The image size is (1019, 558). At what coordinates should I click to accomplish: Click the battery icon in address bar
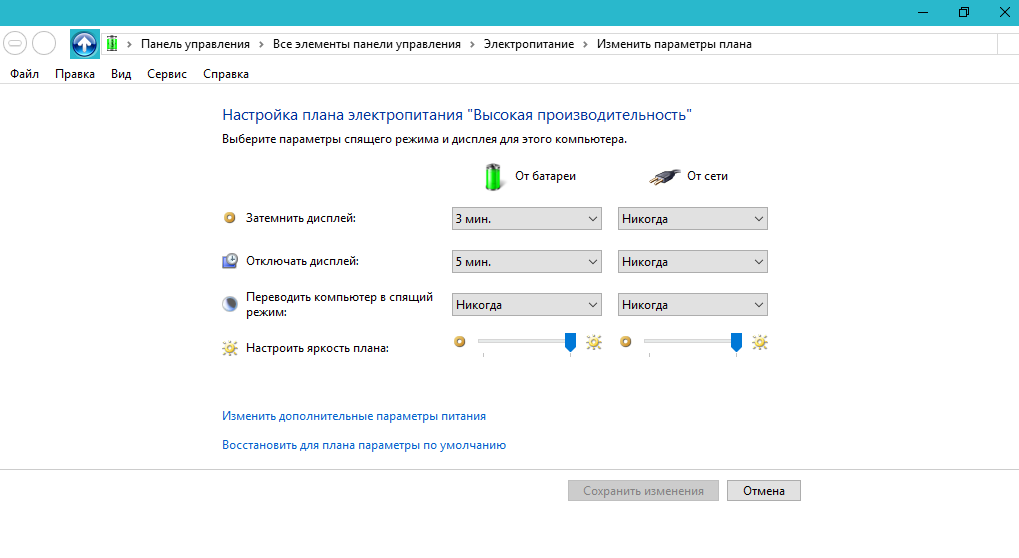coord(112,44)
